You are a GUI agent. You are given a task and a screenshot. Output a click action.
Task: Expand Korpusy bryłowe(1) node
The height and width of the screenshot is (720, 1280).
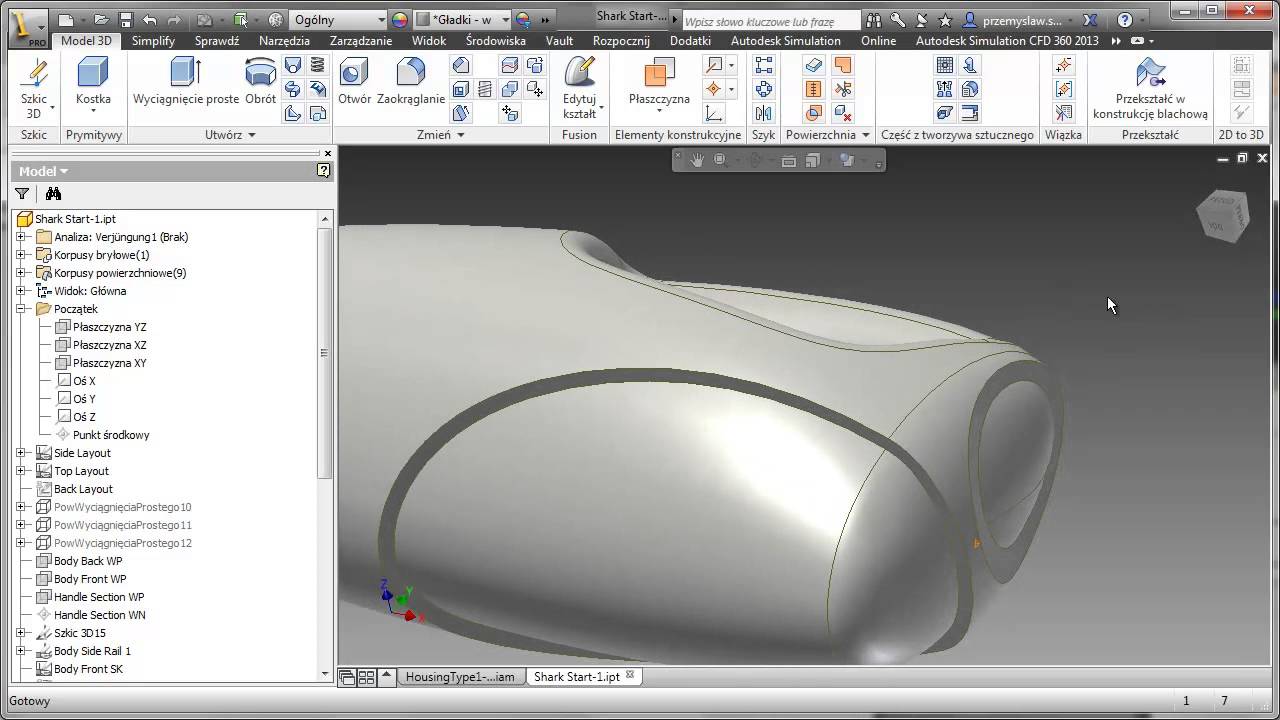21,255
